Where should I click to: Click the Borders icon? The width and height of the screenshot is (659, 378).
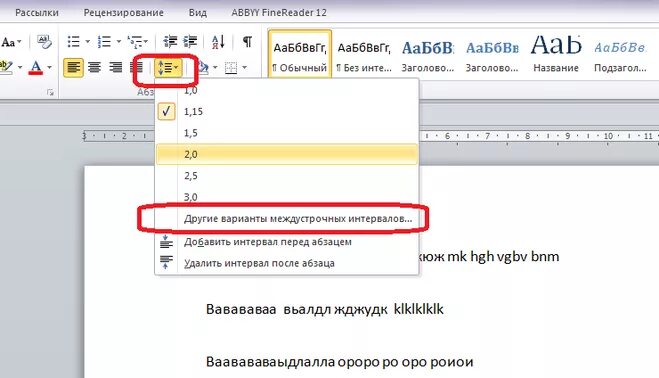click(x=231, y=67)
